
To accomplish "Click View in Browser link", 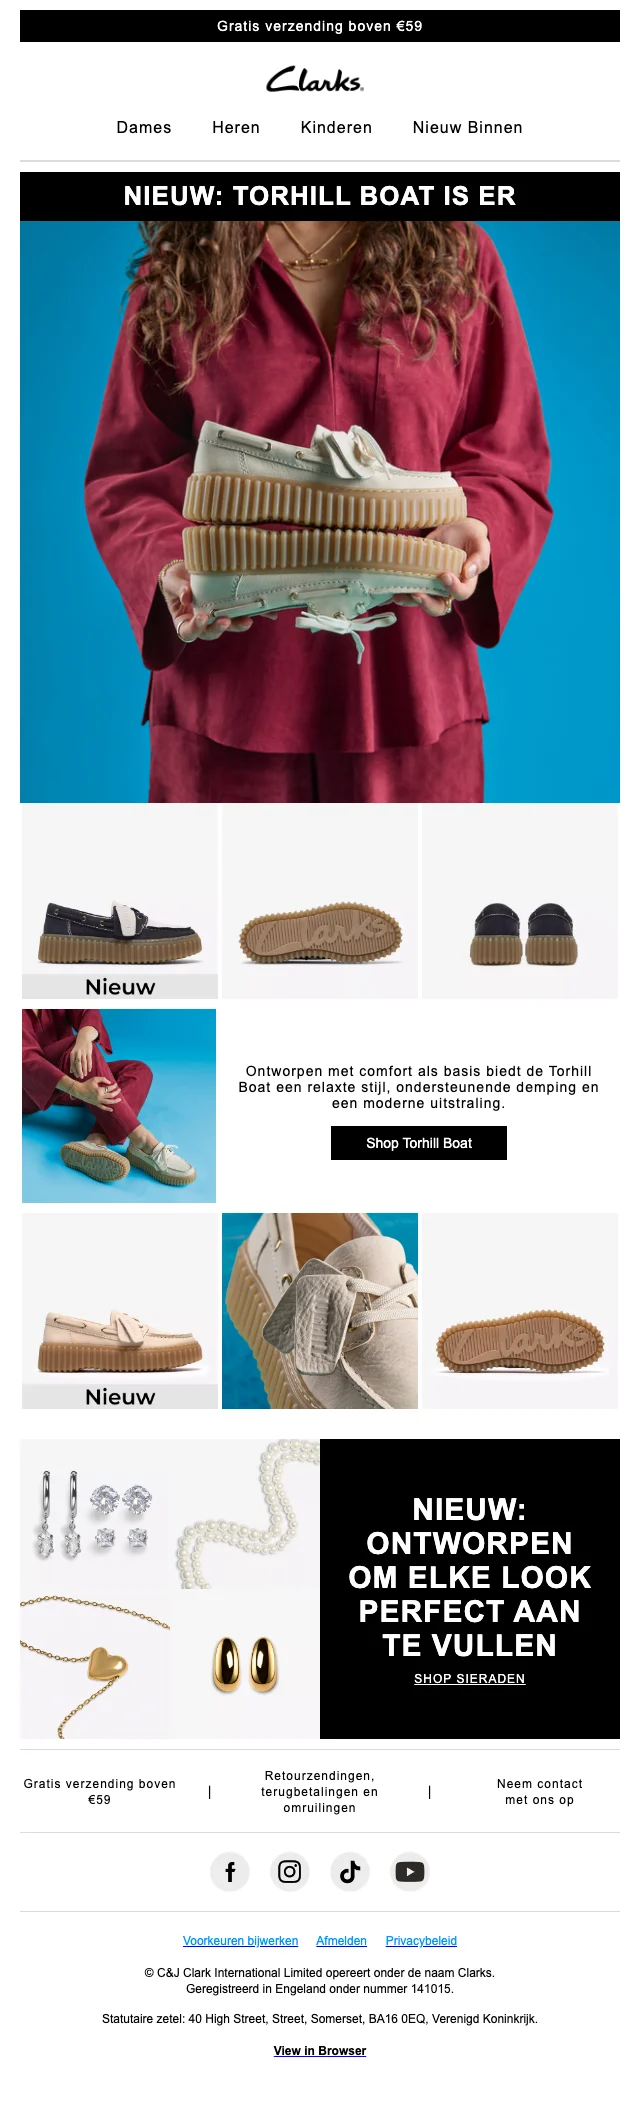I will [320, 2050].
